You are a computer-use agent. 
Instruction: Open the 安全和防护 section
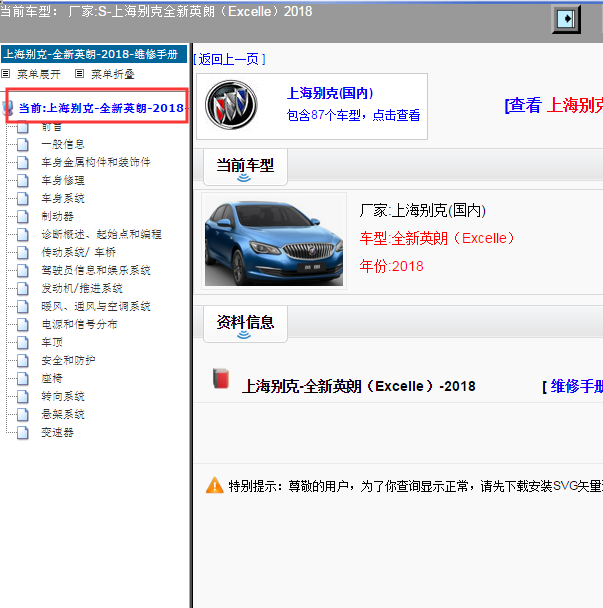click(x=68, y=361)
